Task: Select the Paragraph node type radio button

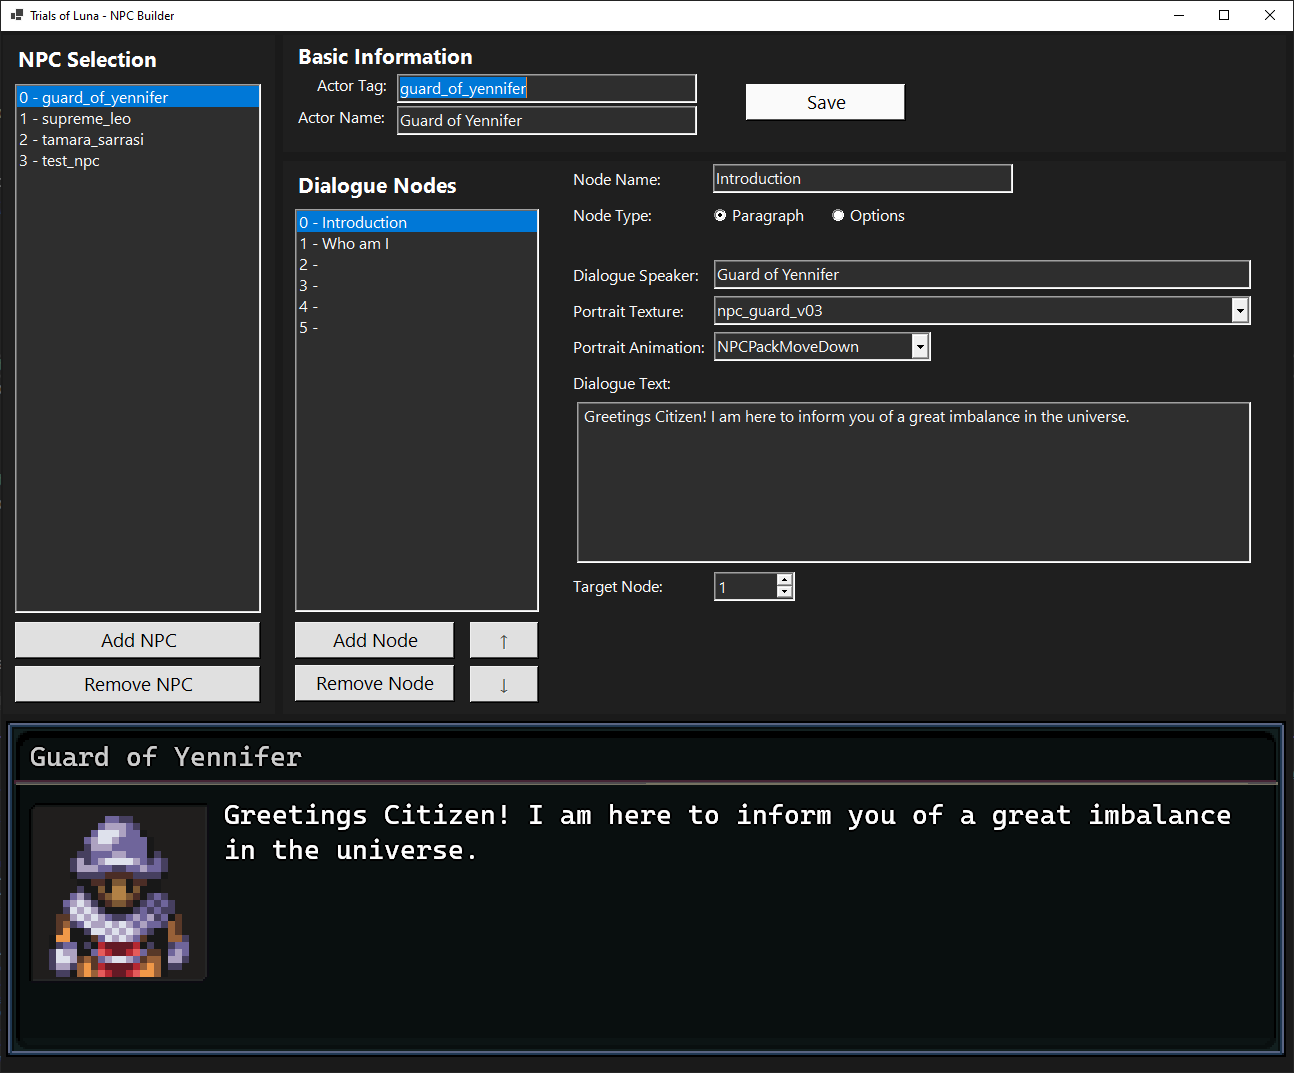Action: (720, 216)
